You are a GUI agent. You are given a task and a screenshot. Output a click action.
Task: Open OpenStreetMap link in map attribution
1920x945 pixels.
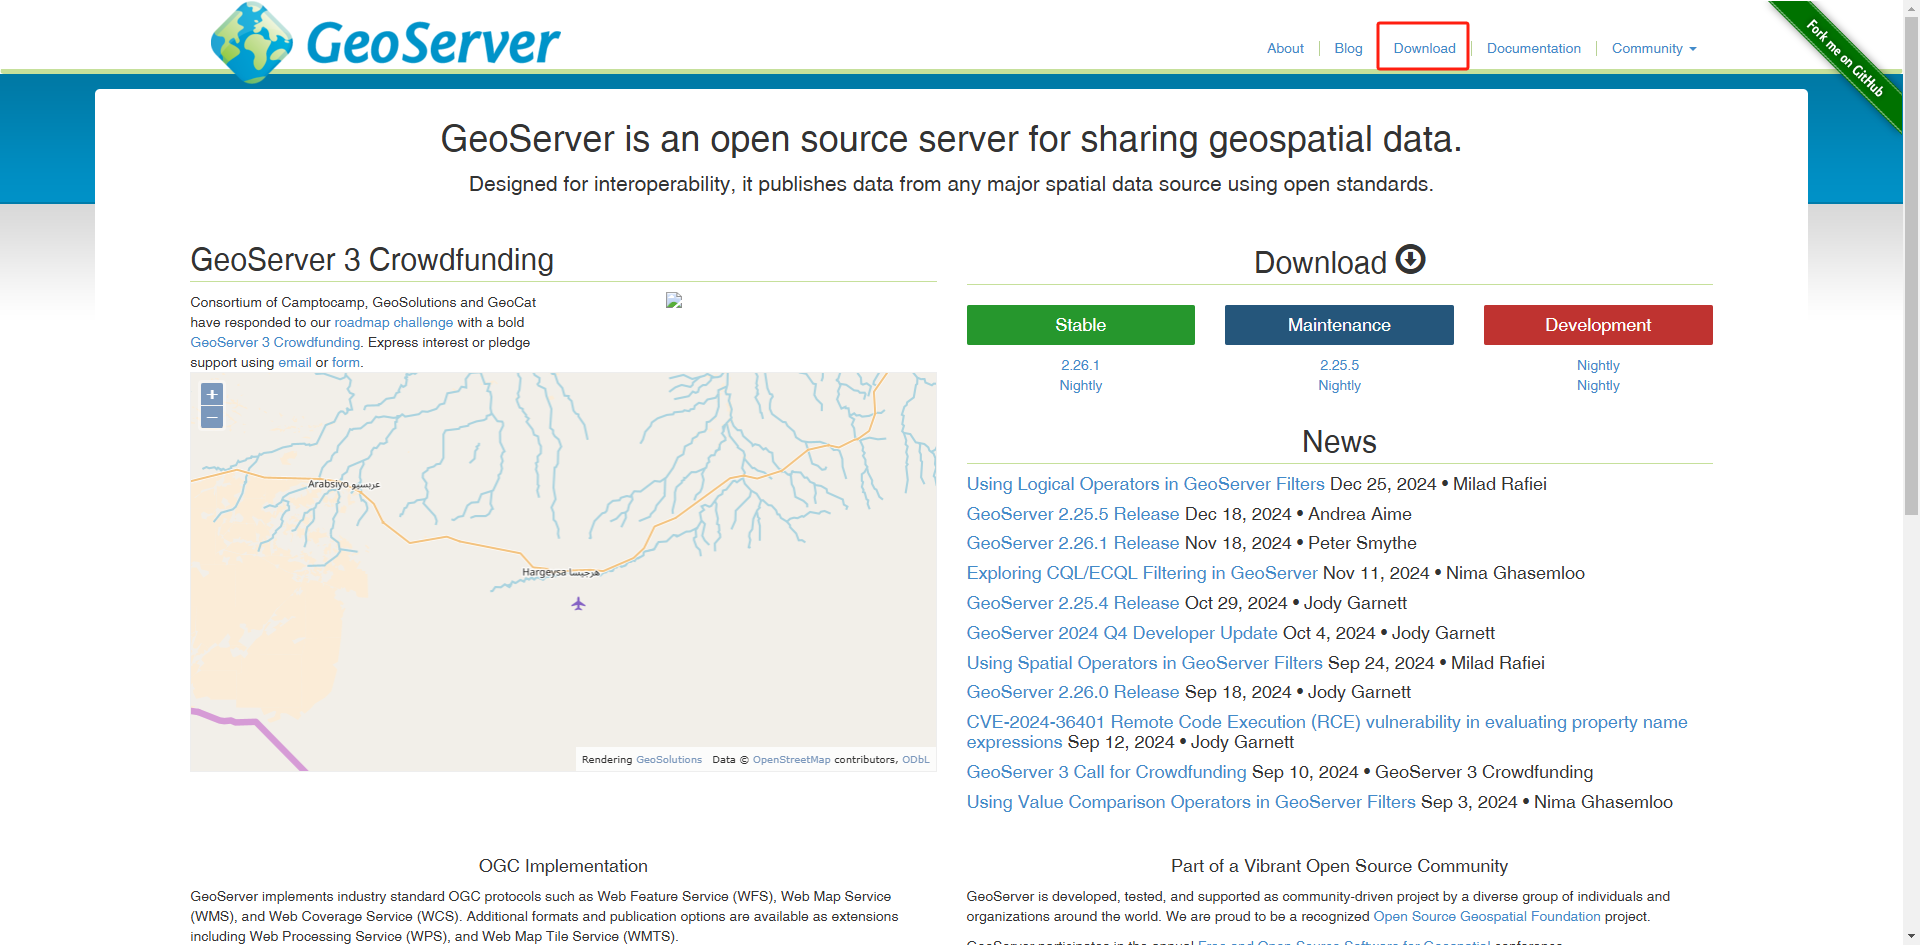(791, 760)
